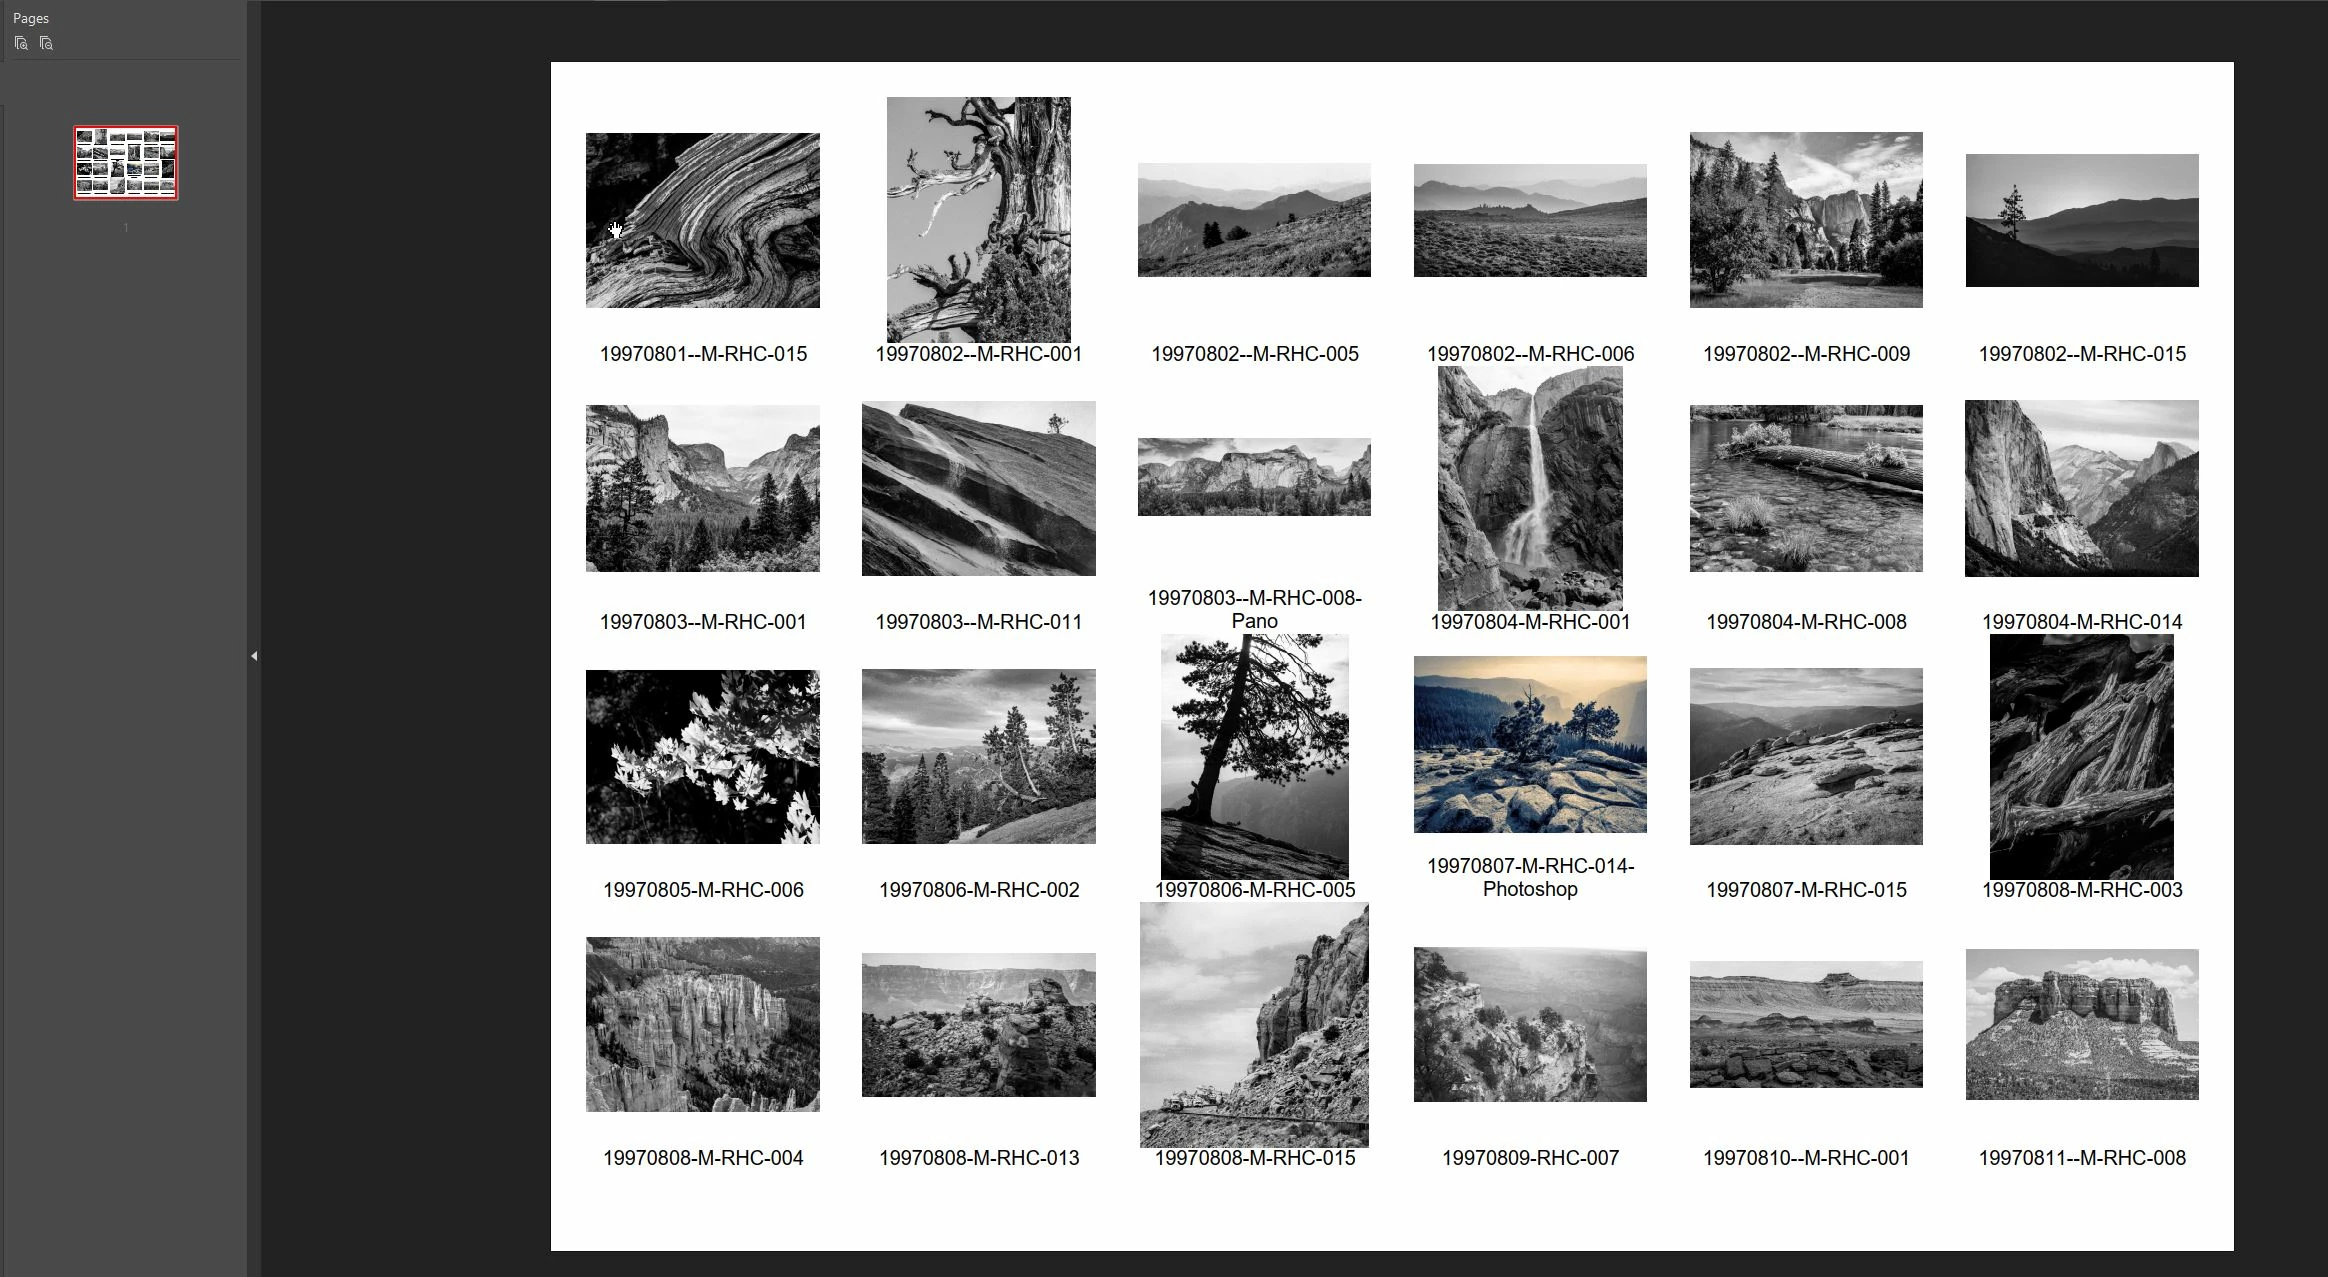Click the 19970802--M-RHC-015 lone tree silhouette
This screenshot has width=2328, height=1277.
2082,220
